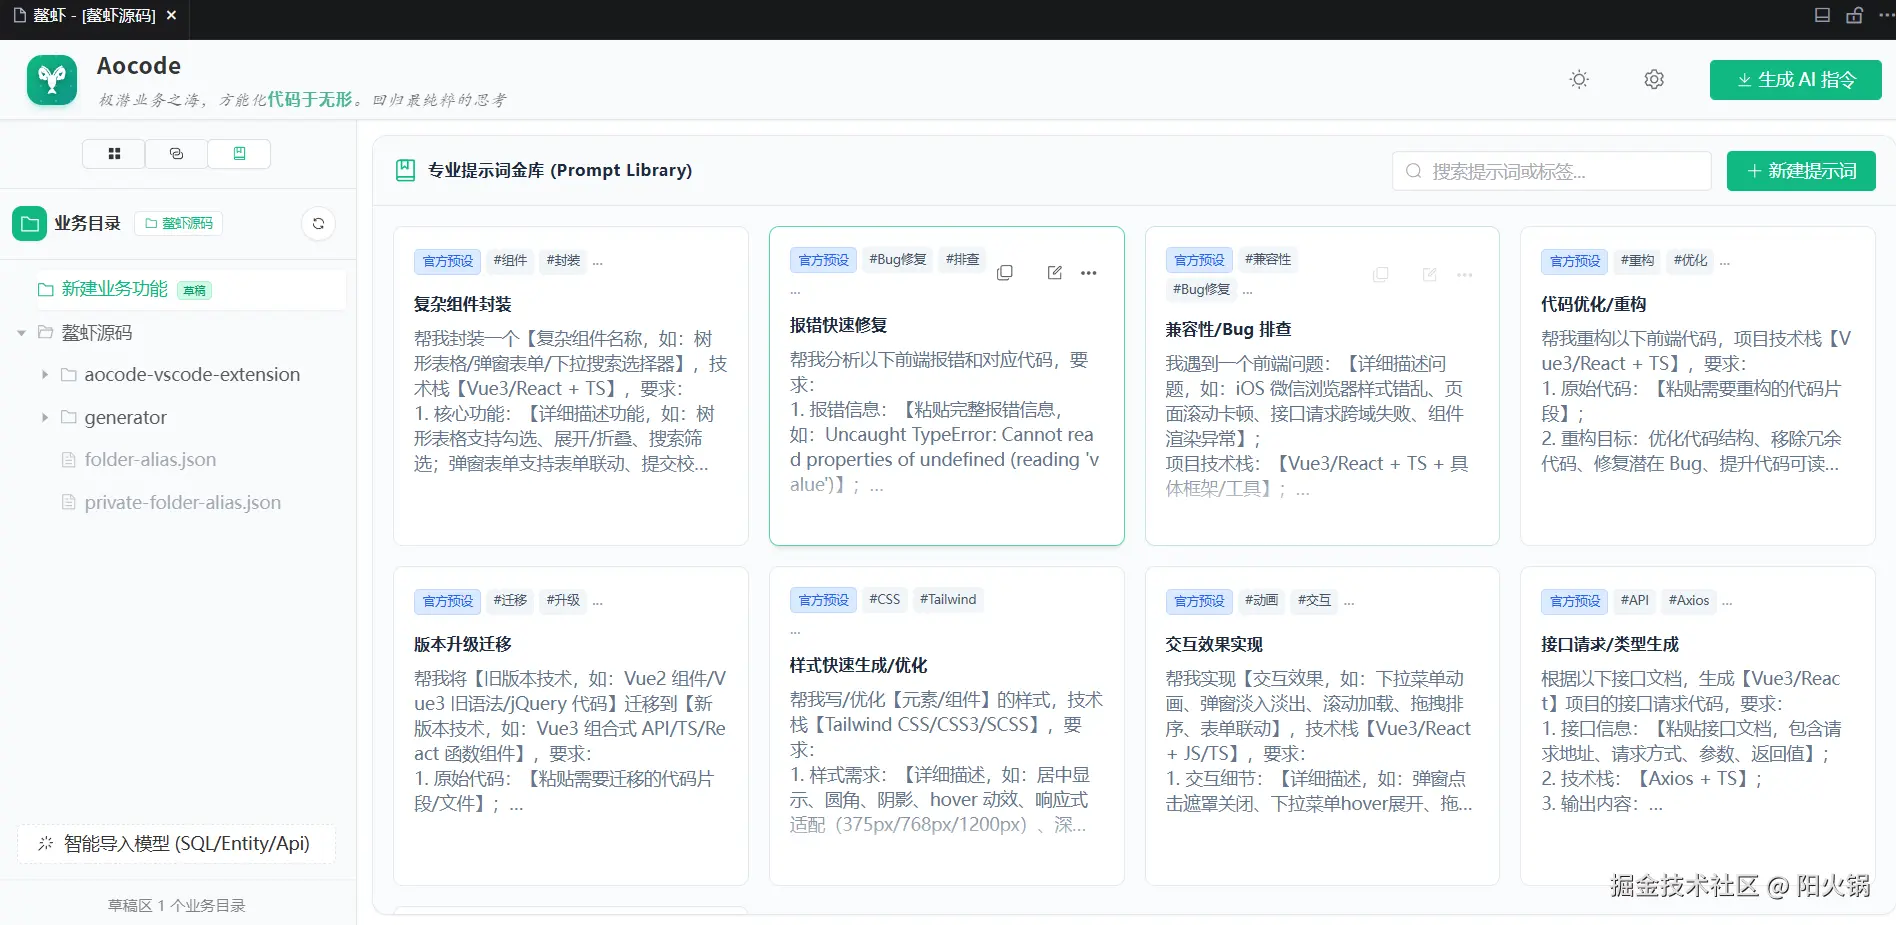Image resolution: width=1896 pixels, height=925 pixels.
Task: Click the magnifier icon in the search box
Action: [1413, 172]
